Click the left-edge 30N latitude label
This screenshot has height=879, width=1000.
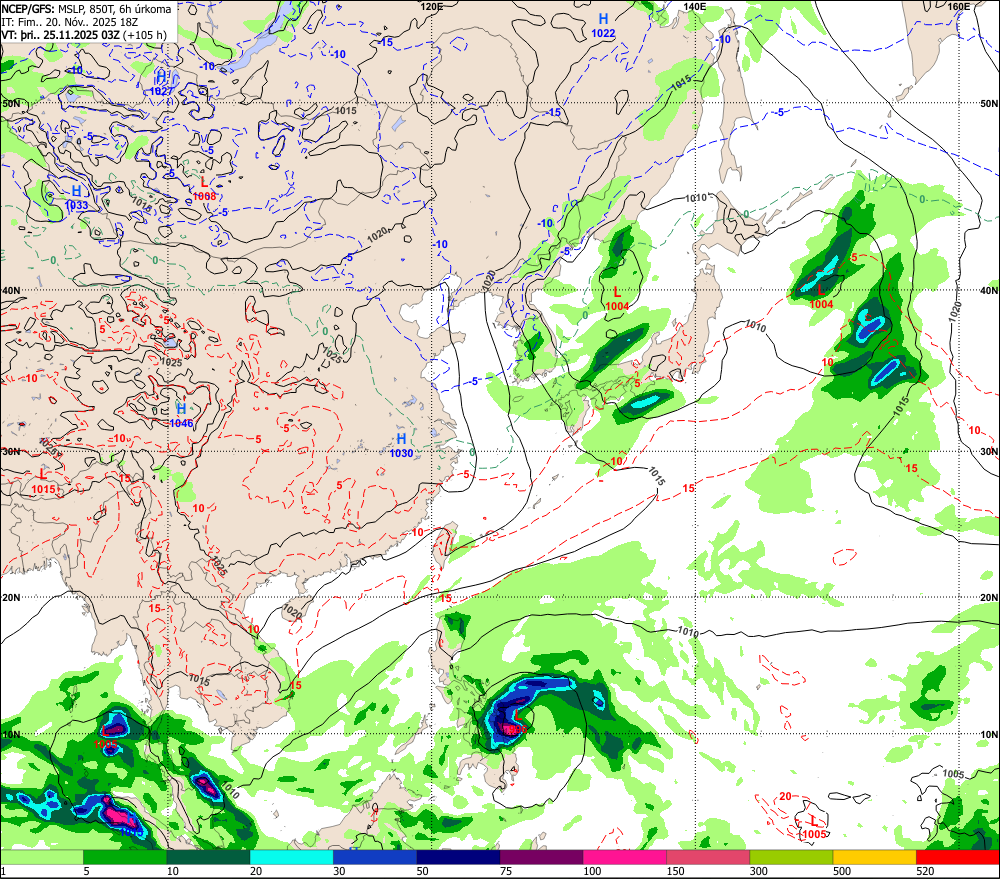click(11, 452)
